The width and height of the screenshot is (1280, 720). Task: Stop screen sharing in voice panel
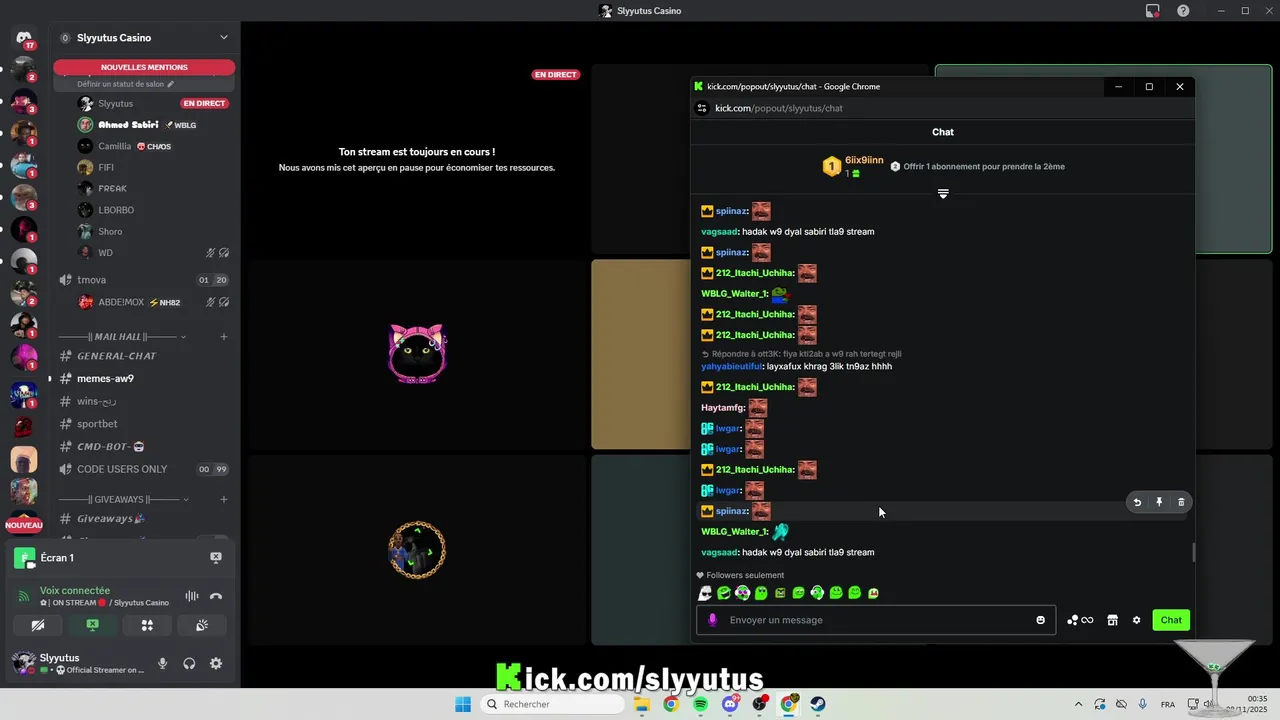(x=92, y=625)
